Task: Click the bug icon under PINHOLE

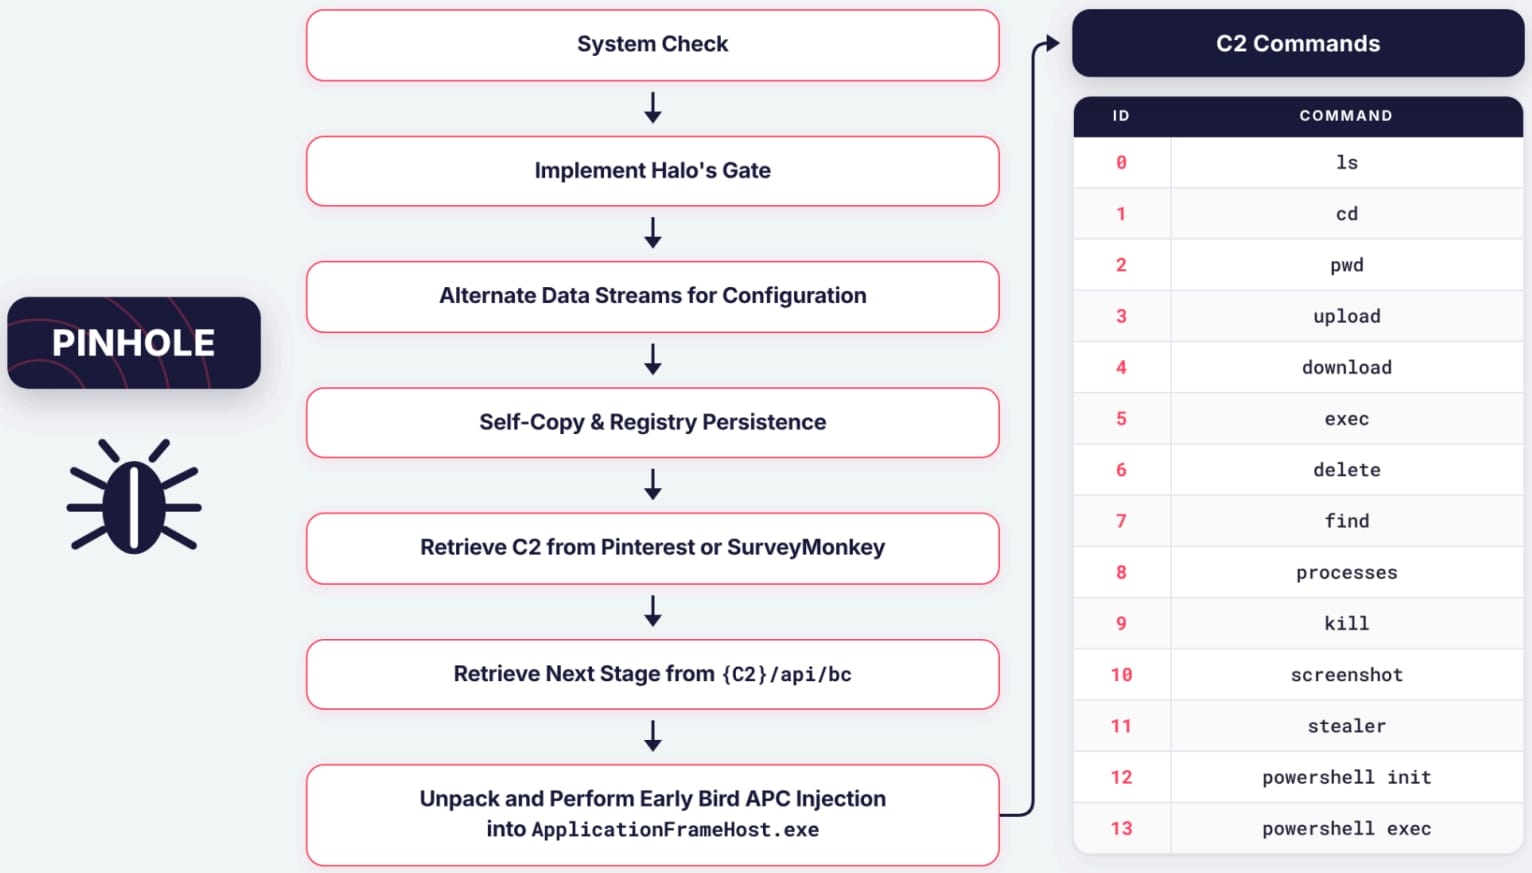Action: pos(134,495)
